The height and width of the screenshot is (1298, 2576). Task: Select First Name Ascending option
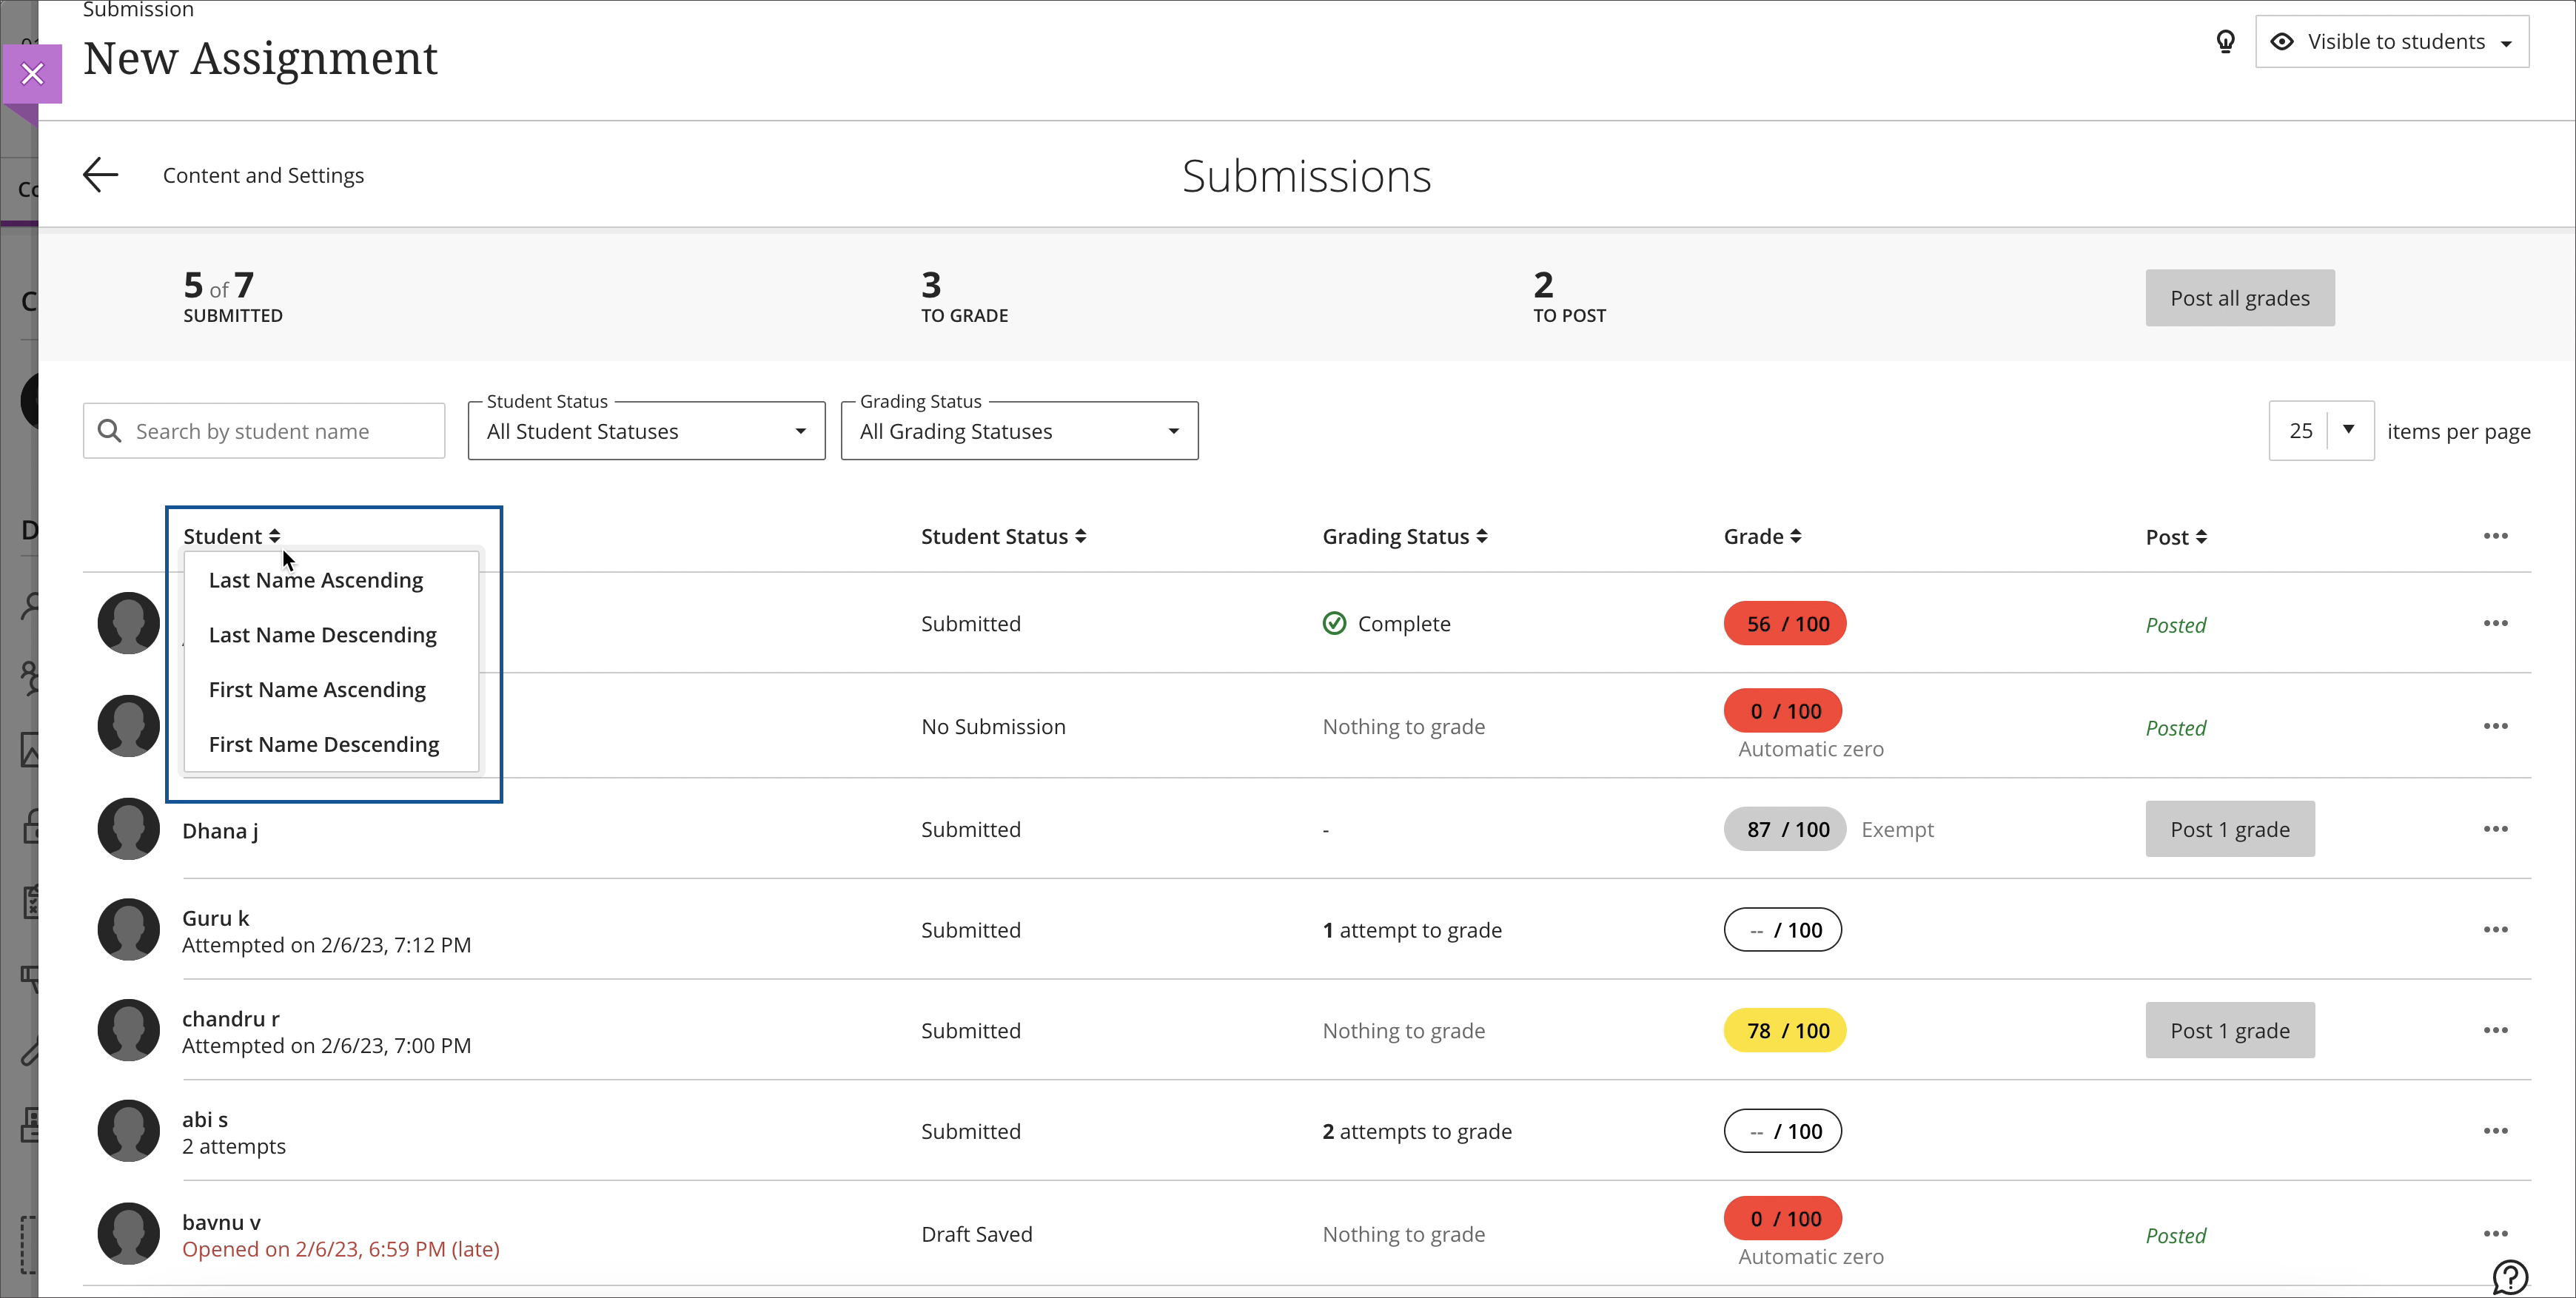click(x=317, y=690)
